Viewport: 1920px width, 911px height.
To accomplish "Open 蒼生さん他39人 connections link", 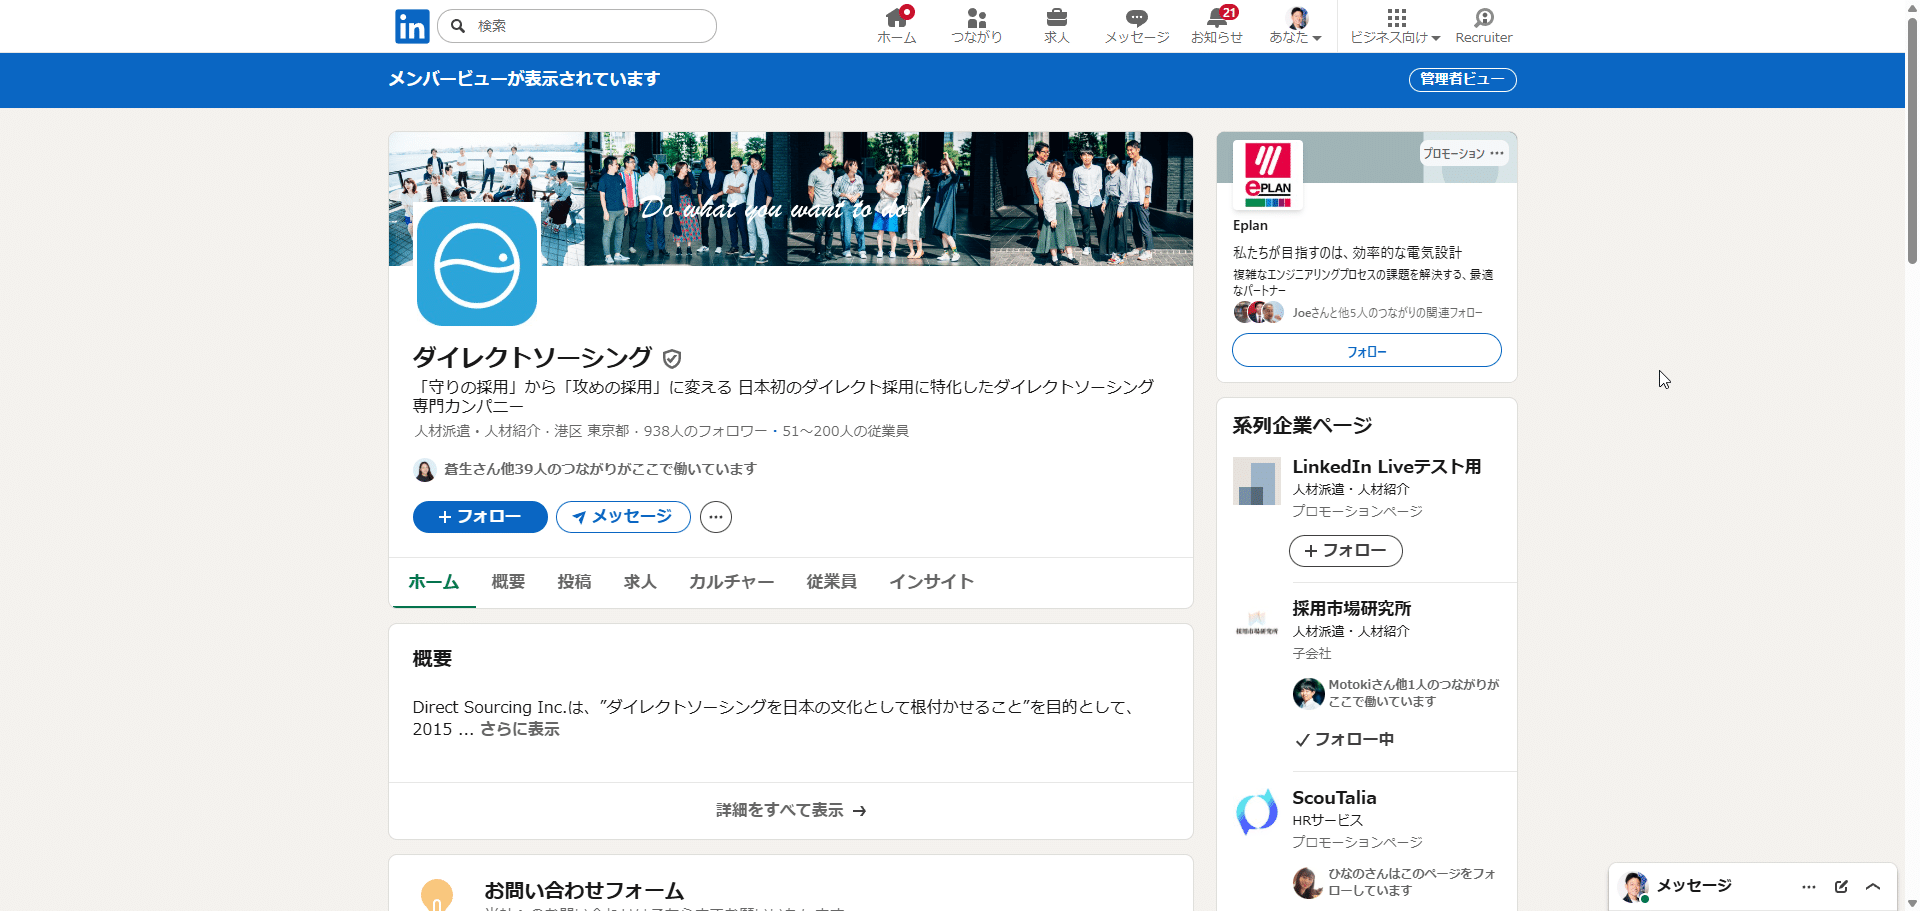I will pos(600,469).
